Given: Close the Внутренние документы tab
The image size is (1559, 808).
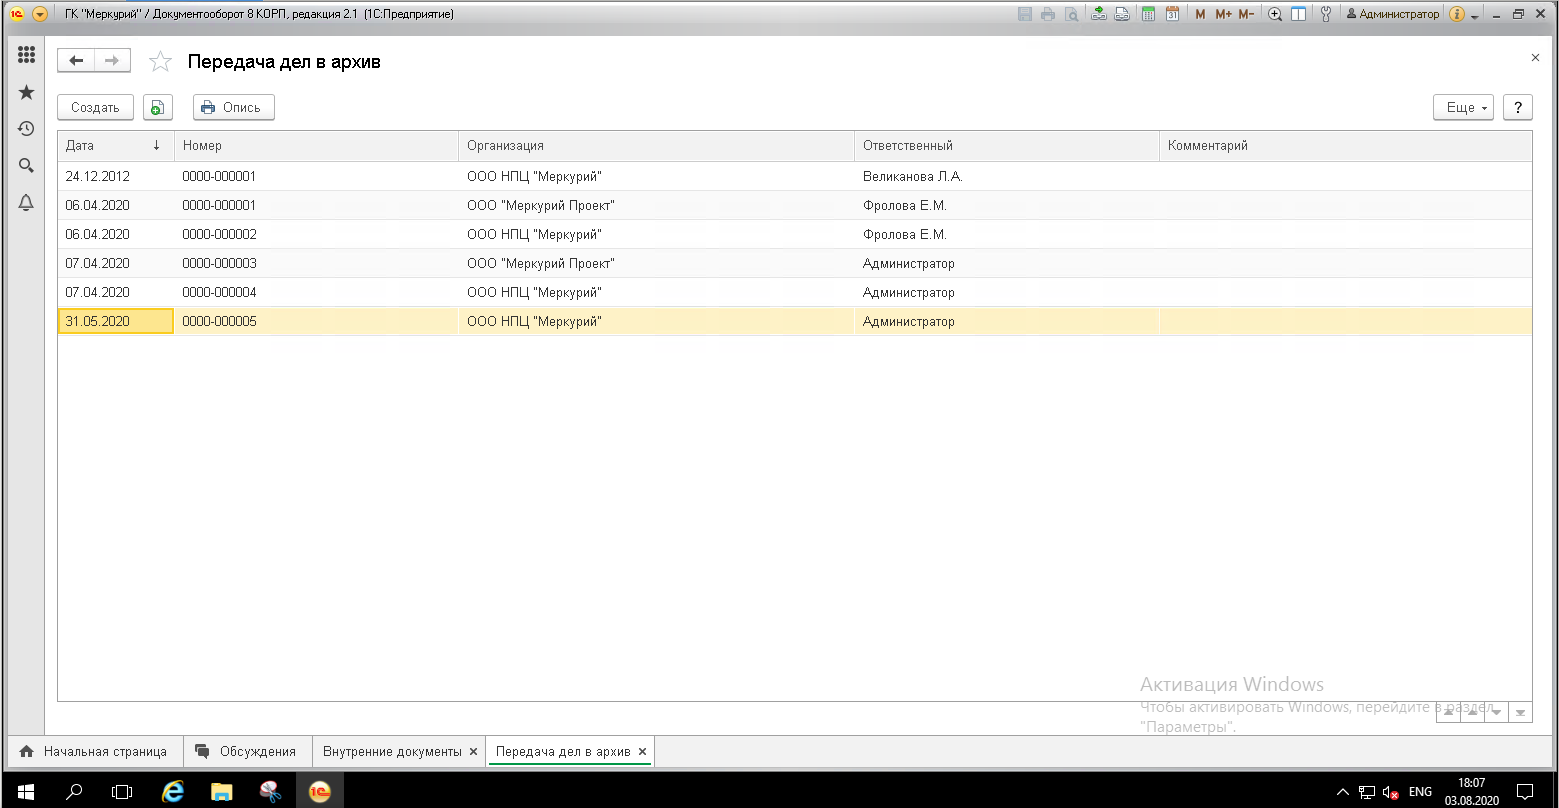Looking at the screenshot, I should [x=473, y=751].
